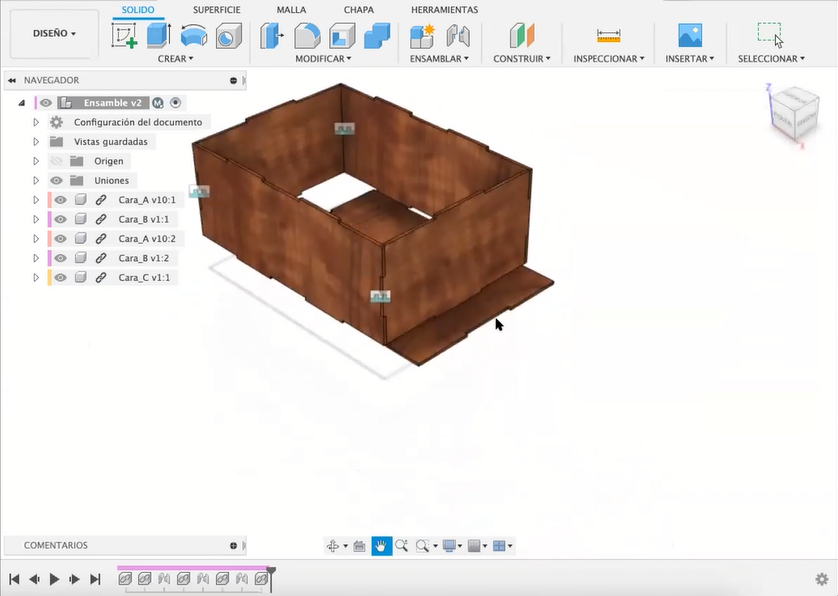The width and height of the screenshot is (838, 596).
Task: Click joint glyph on back wall
Action: tap(344, 129)
